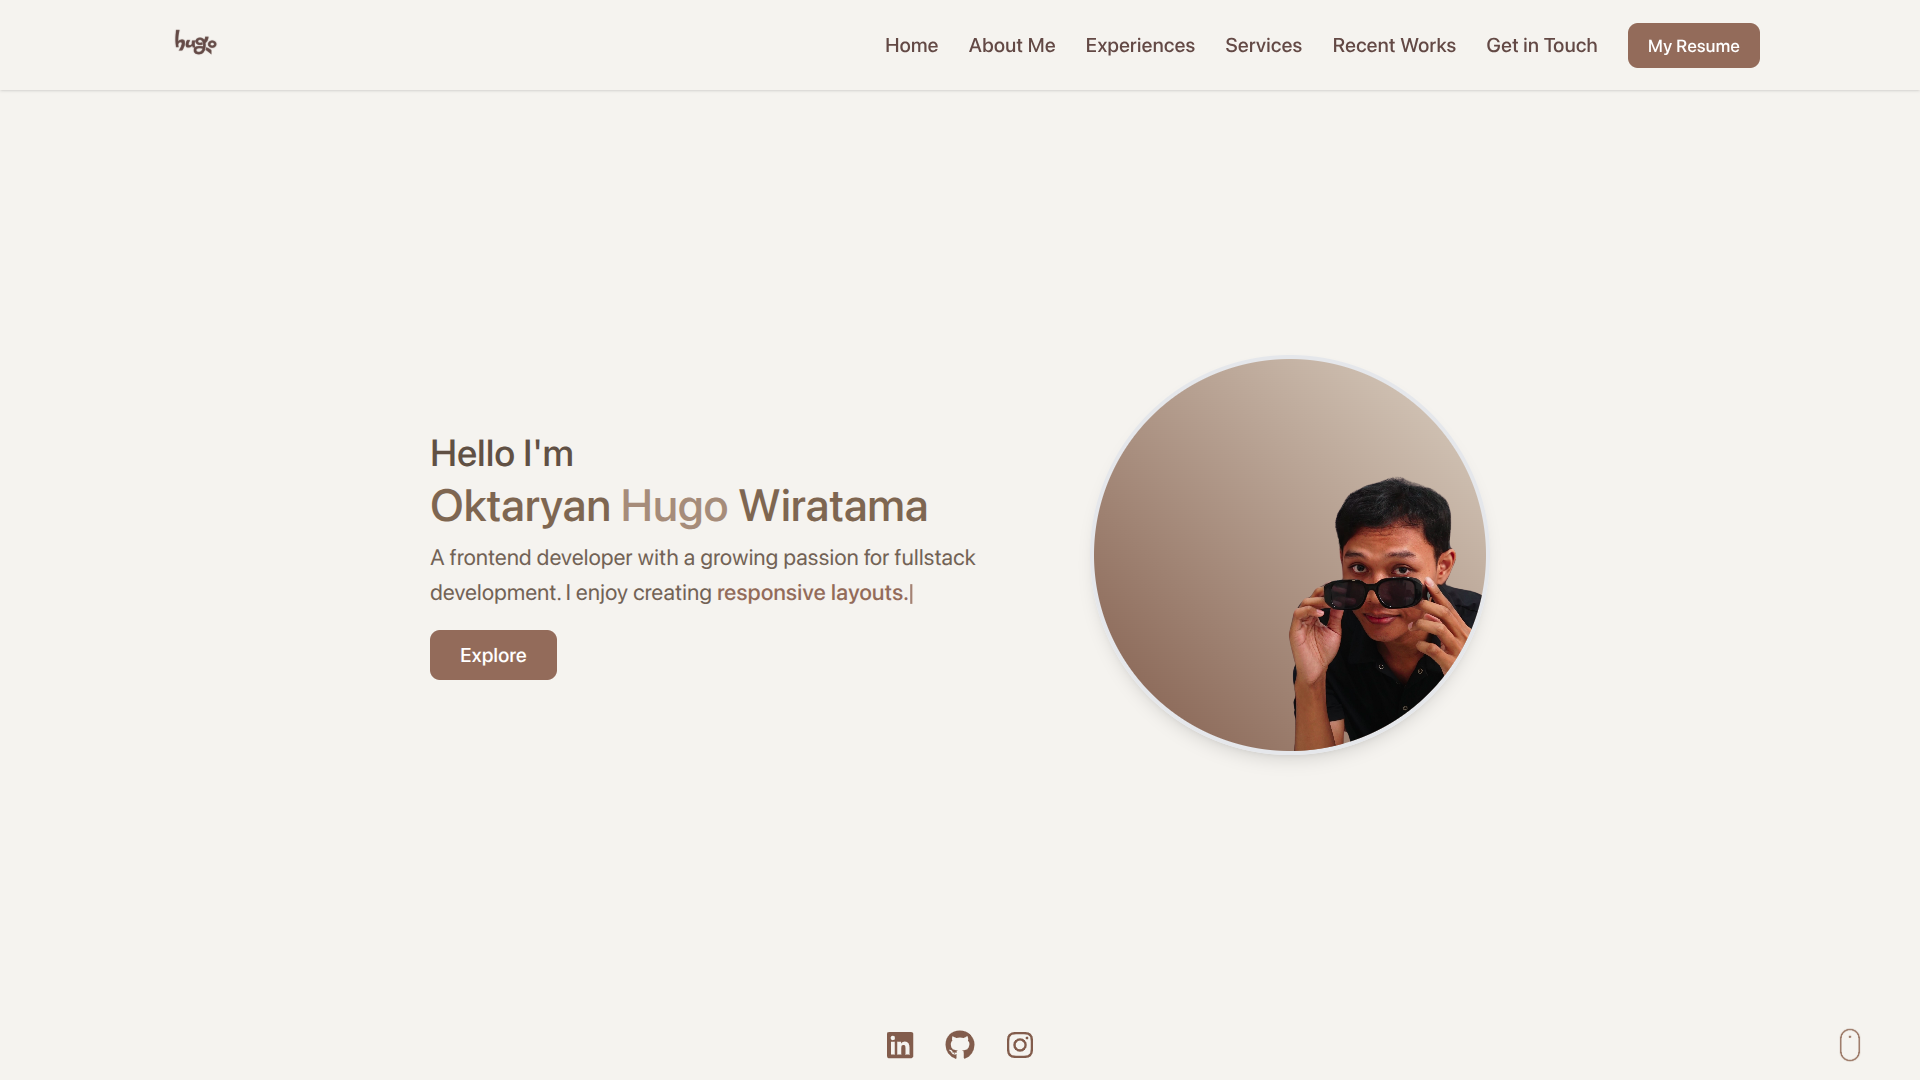Click the My Resume button
This screenshot has width=1920, height=1080.
tap(1694, 46)
